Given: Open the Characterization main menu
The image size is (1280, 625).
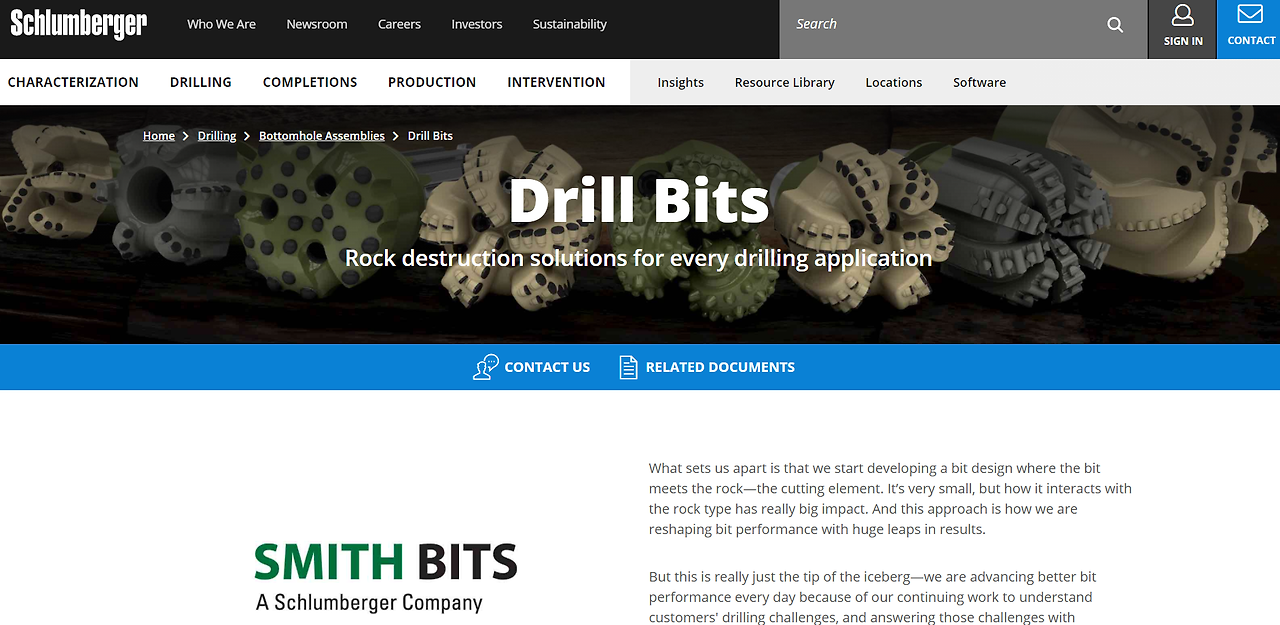Looking at the screenshot, I should point(73,82).
